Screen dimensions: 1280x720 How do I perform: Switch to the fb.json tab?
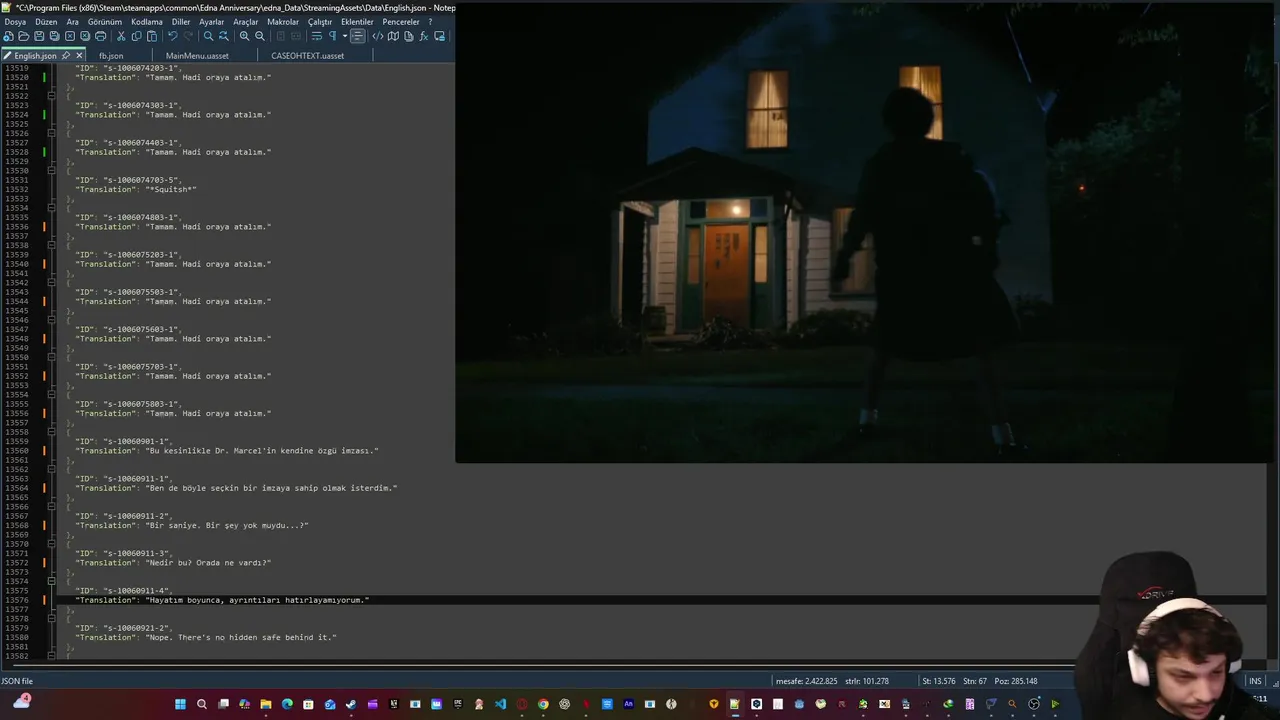111,56
